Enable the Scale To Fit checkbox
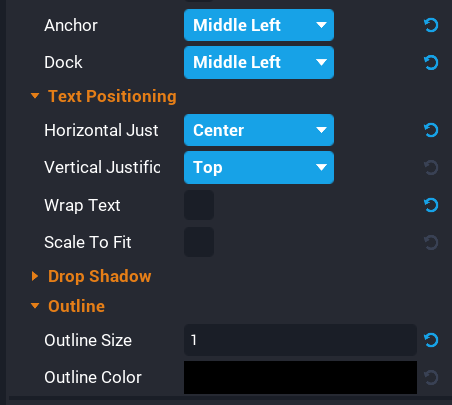This screenshot has height=405, width=452. (199, 242)
